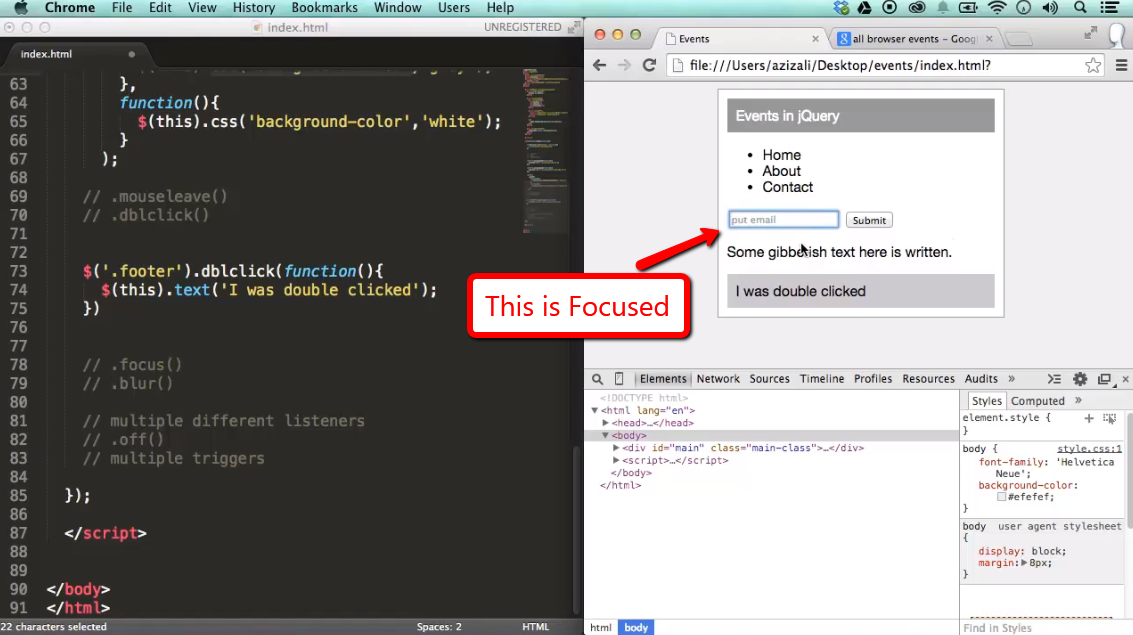Expand the script element node
This screenshot has height=635, width=1133.
click(616, 460)
